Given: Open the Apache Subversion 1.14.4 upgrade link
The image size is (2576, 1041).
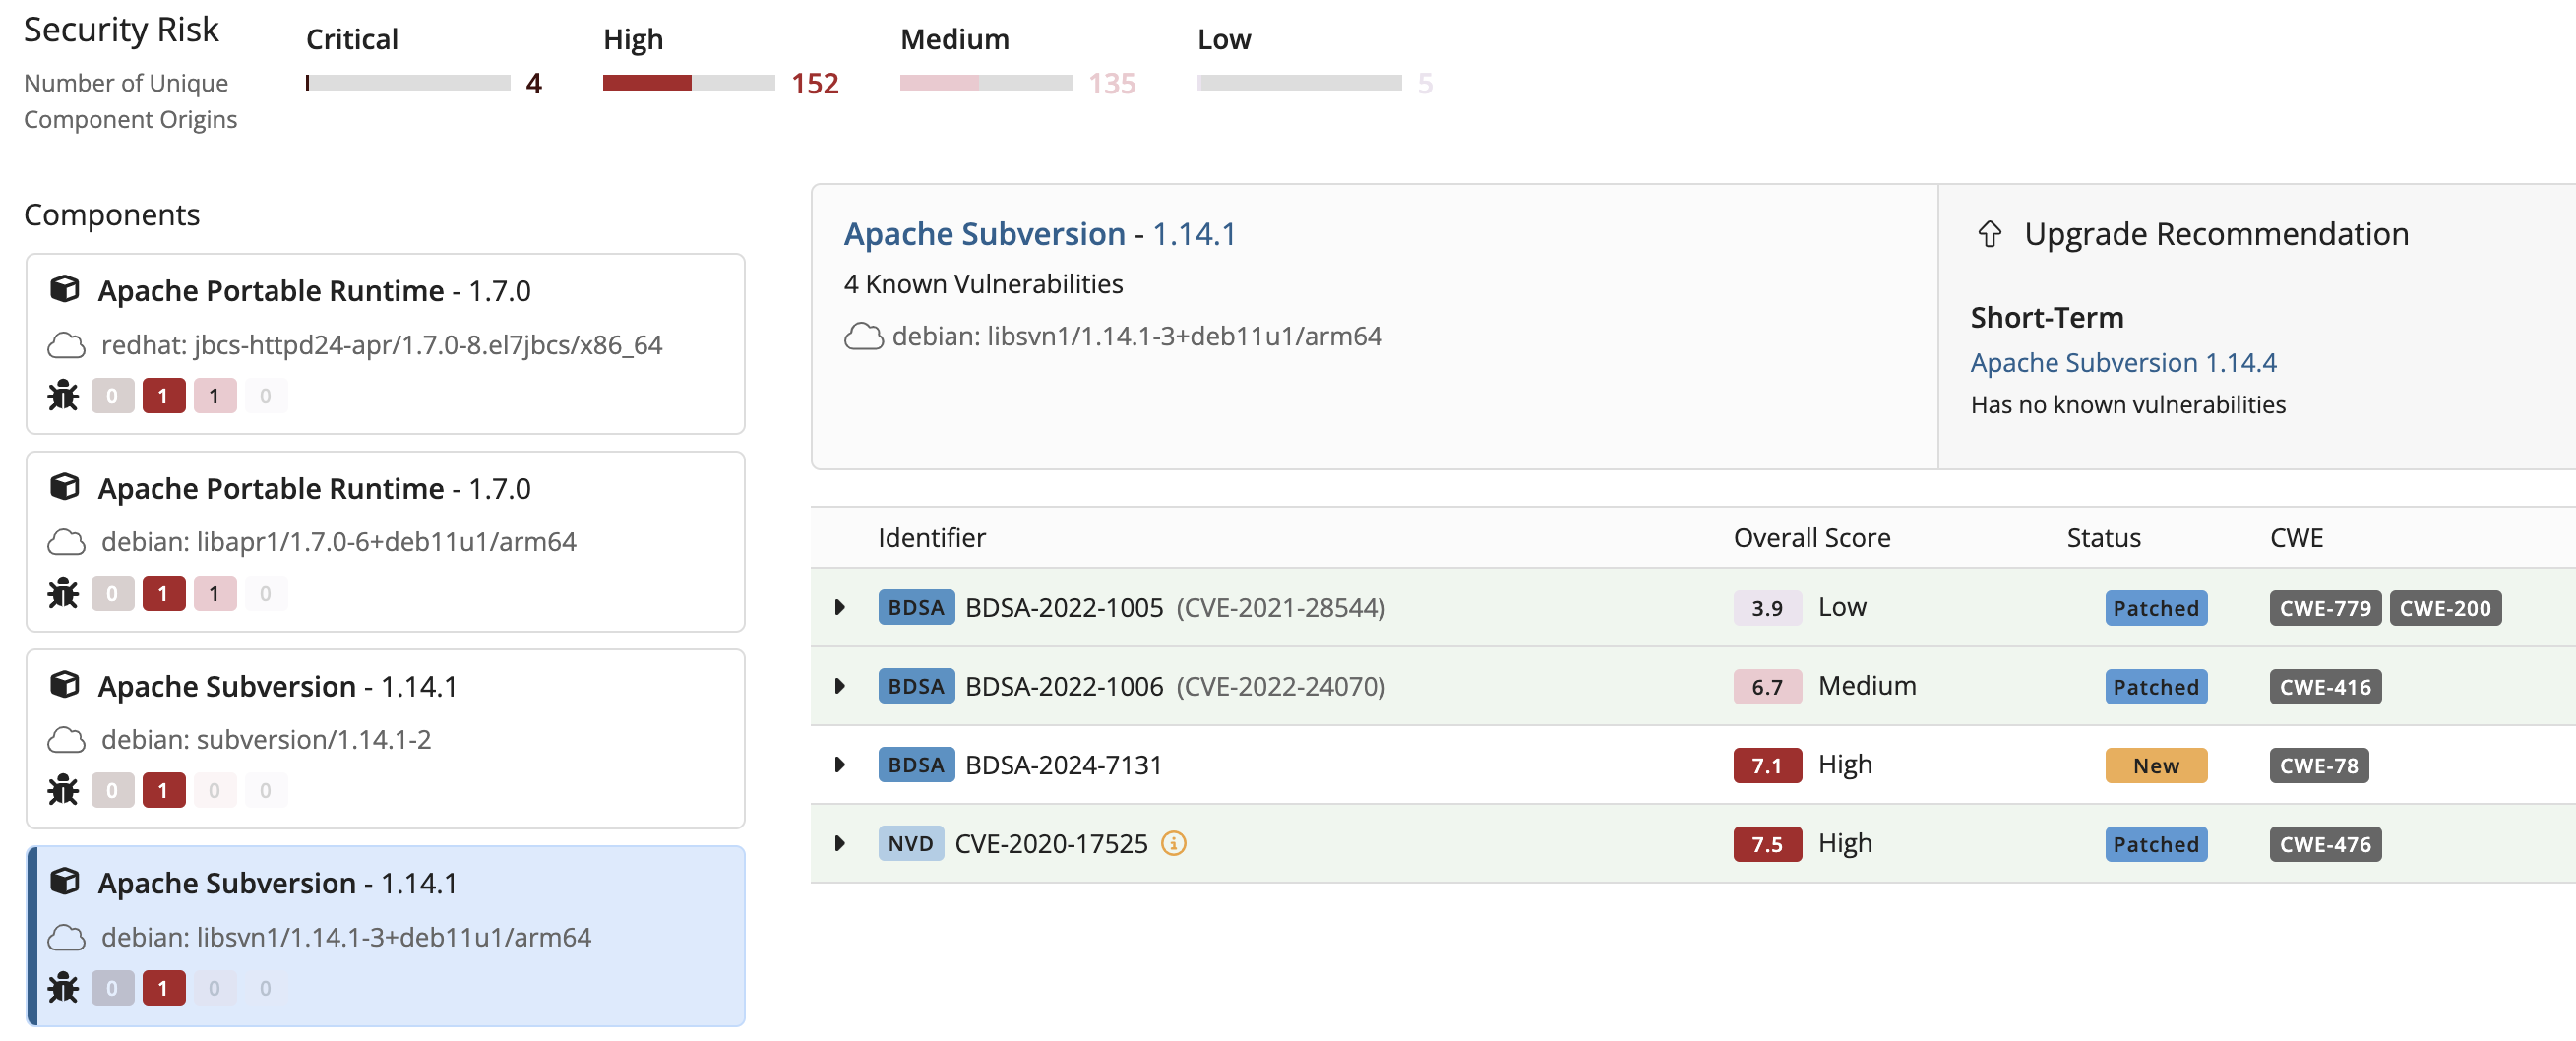Looking at the screenshot, I should pos(2123,363).
